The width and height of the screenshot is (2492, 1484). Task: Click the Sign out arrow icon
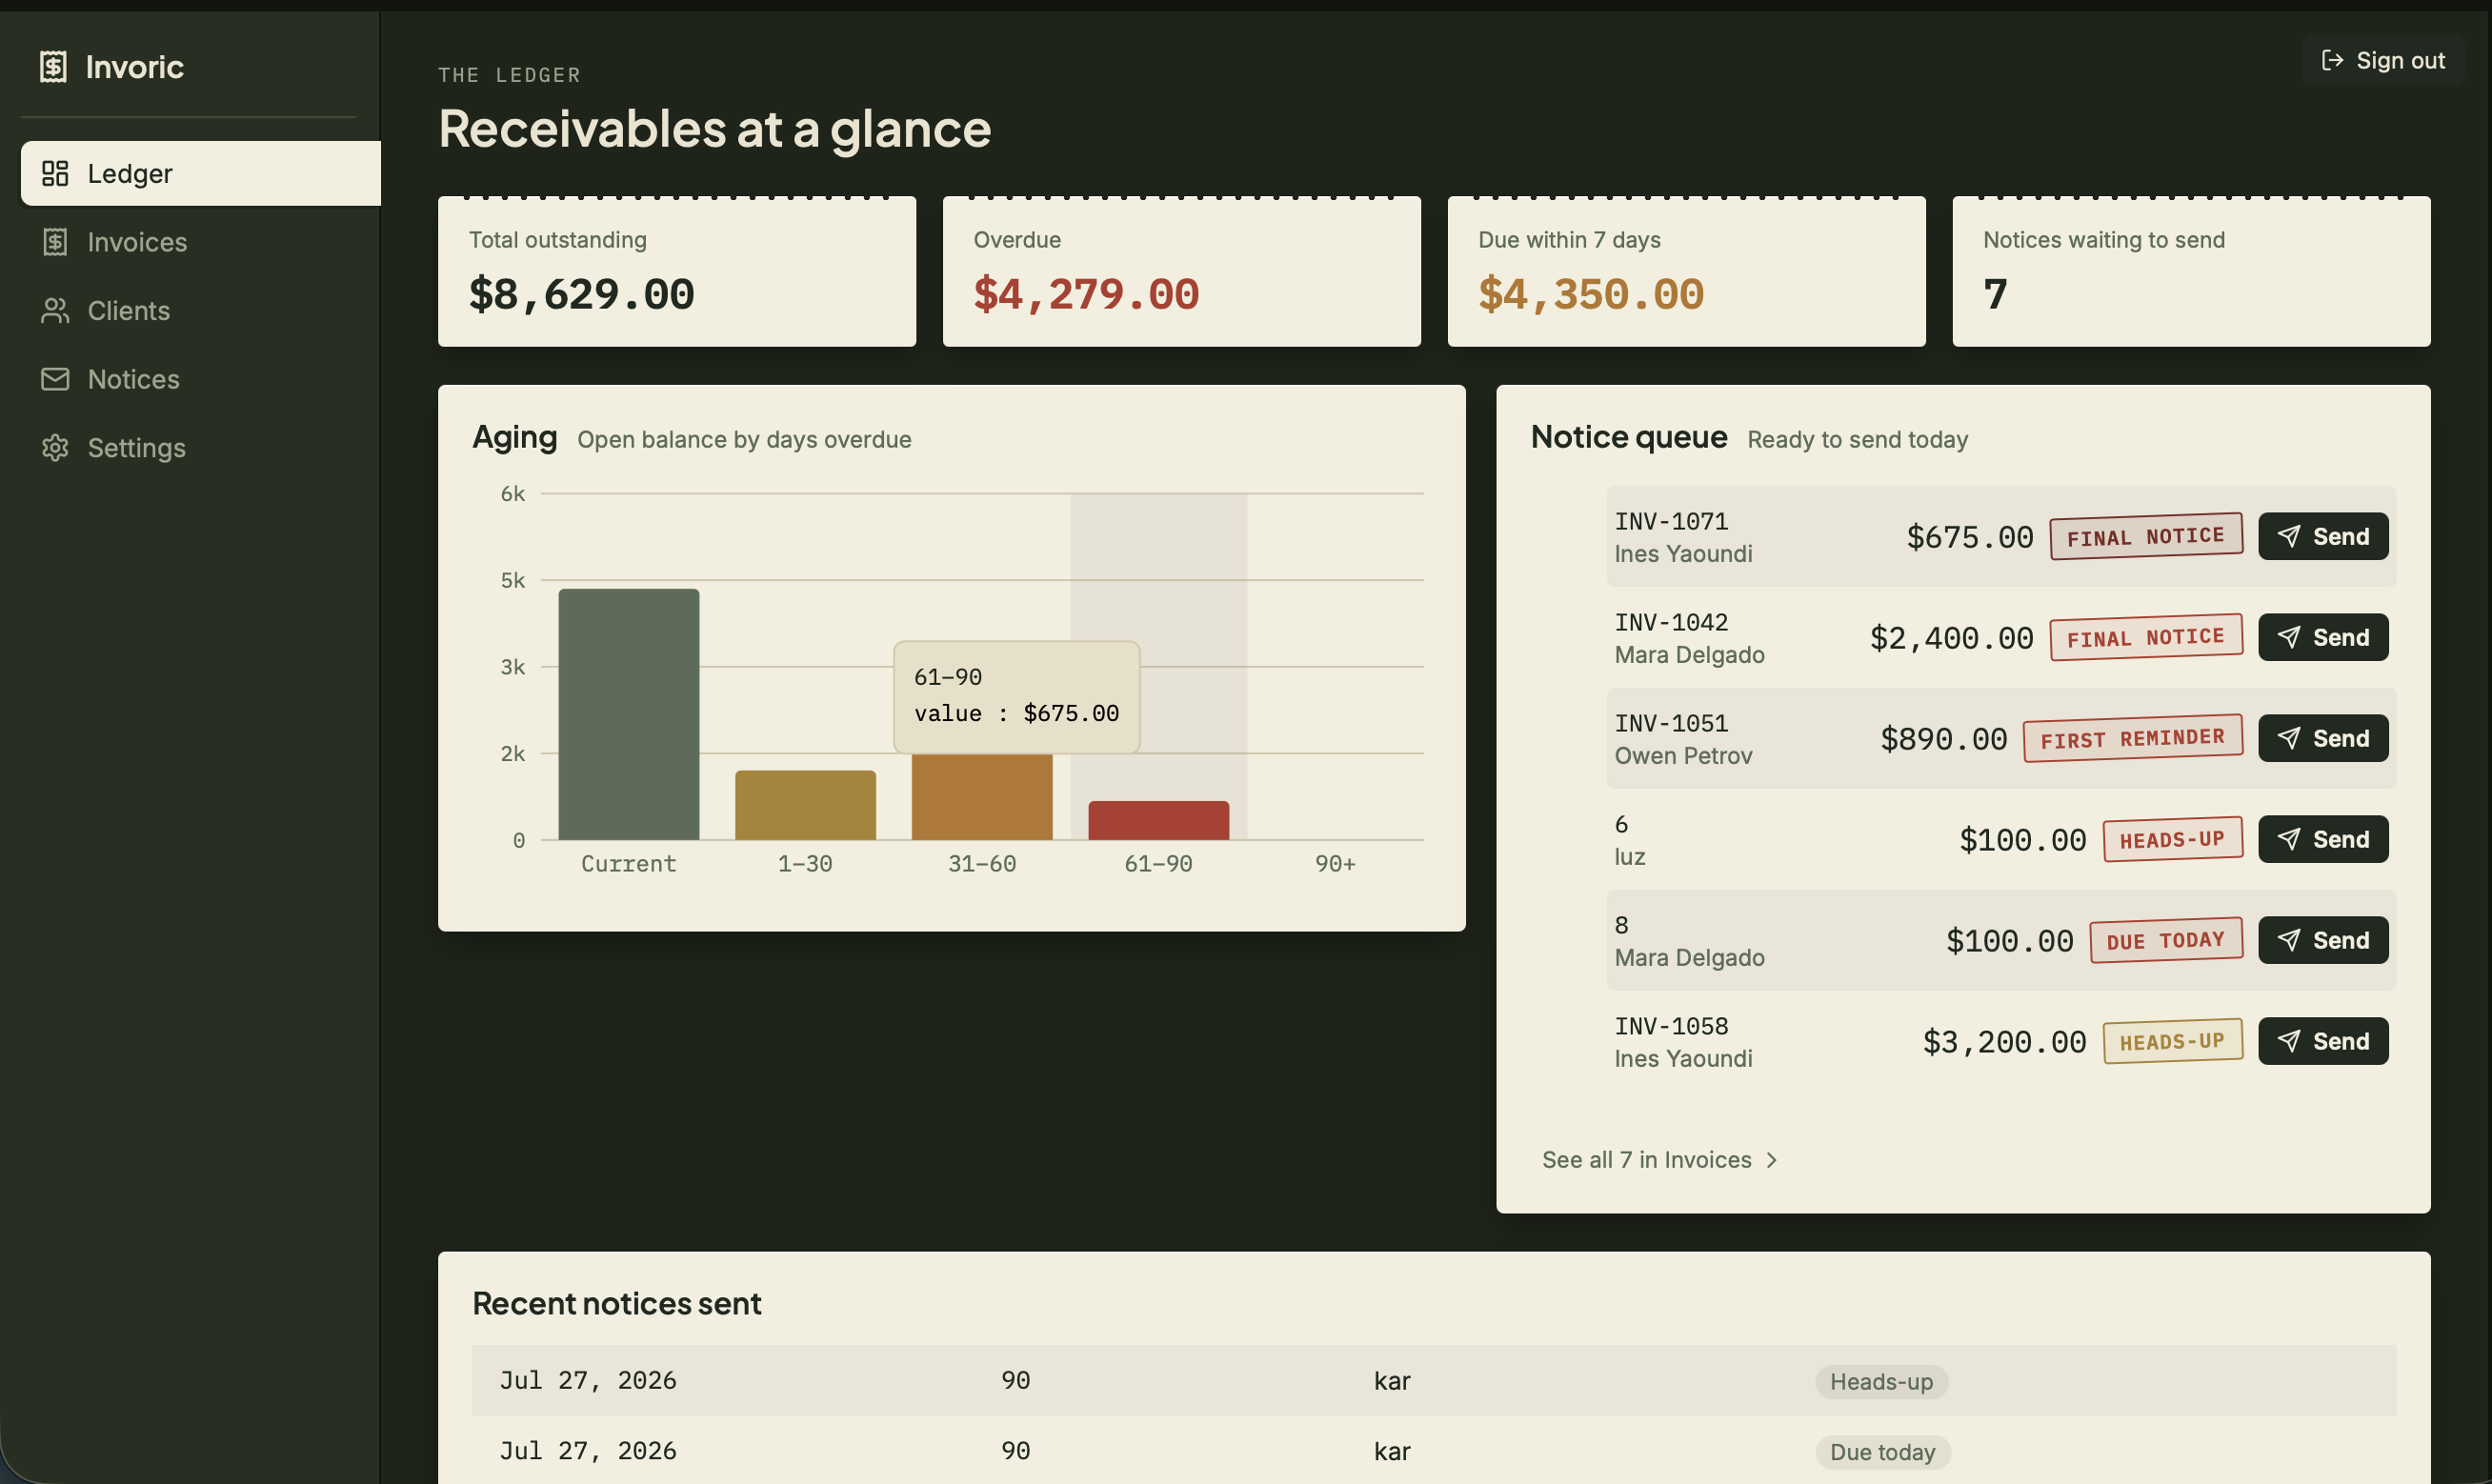coord(2332,60)
